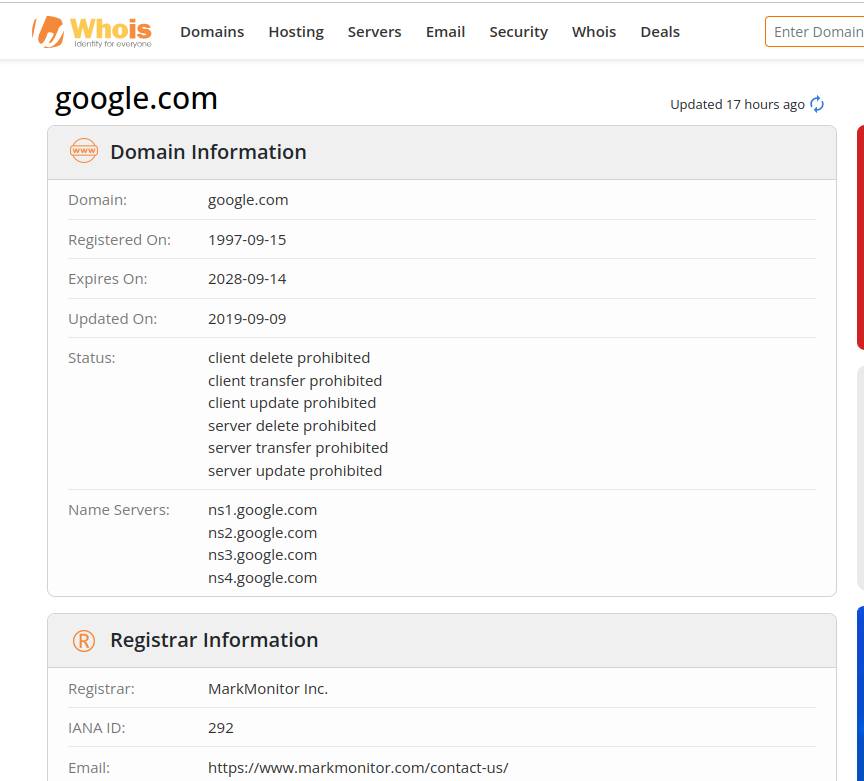Open the markmonitor.com contact-us URL
The image size is (864, 781).
pyautogui.click(x=358, y=768)
